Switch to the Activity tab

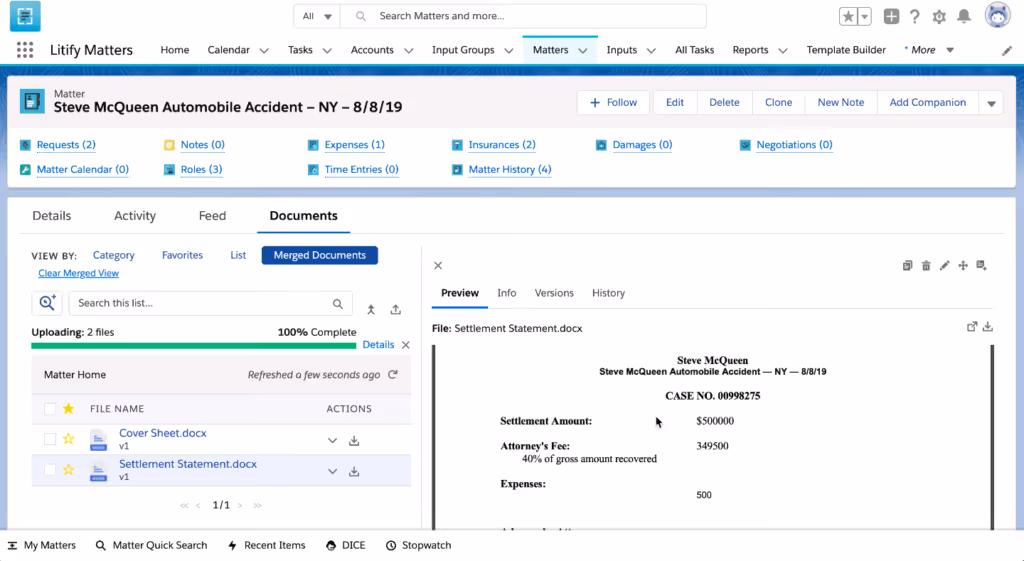click(x=135, y=216)
